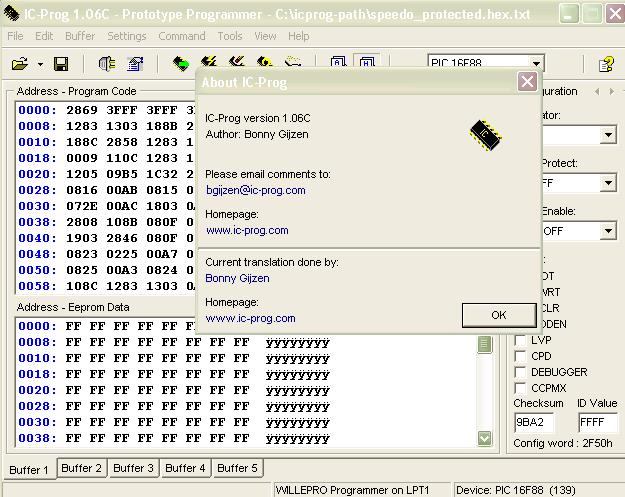The width and height of the screenshot is (625, 497).
Task: Toggle the DEBUGGER fuse checkbox
Action: pos(521,370)
